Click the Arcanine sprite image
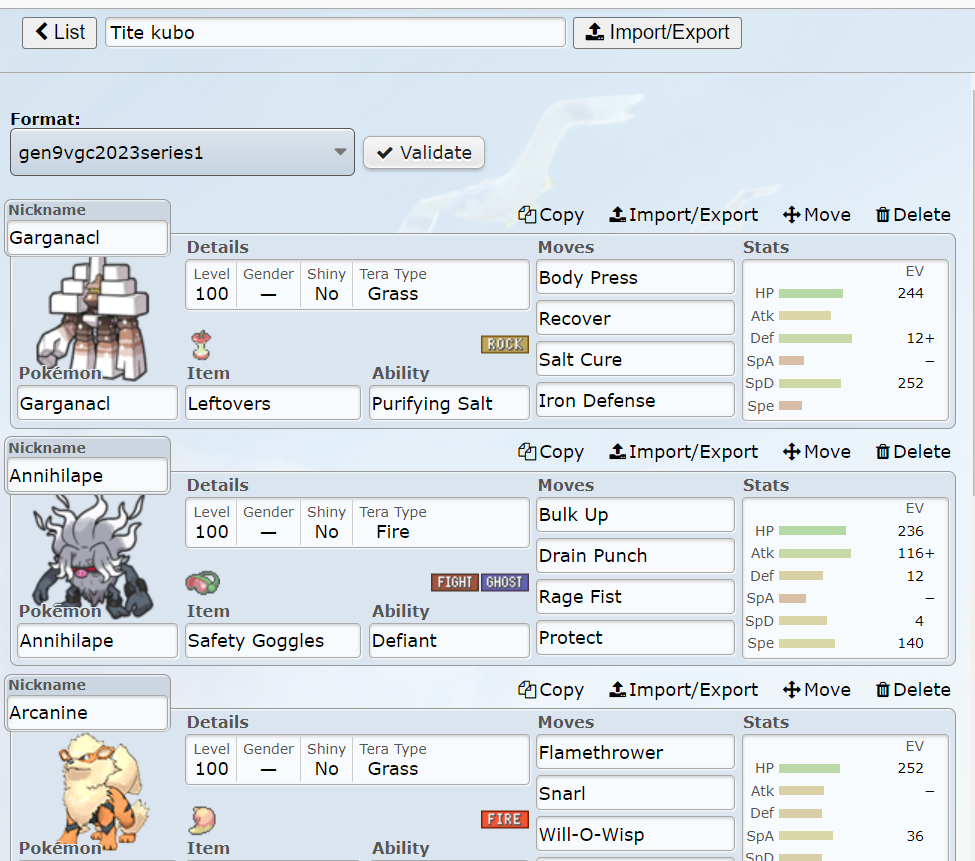This screenshot has height=861, width=975. tap(103, 793)
